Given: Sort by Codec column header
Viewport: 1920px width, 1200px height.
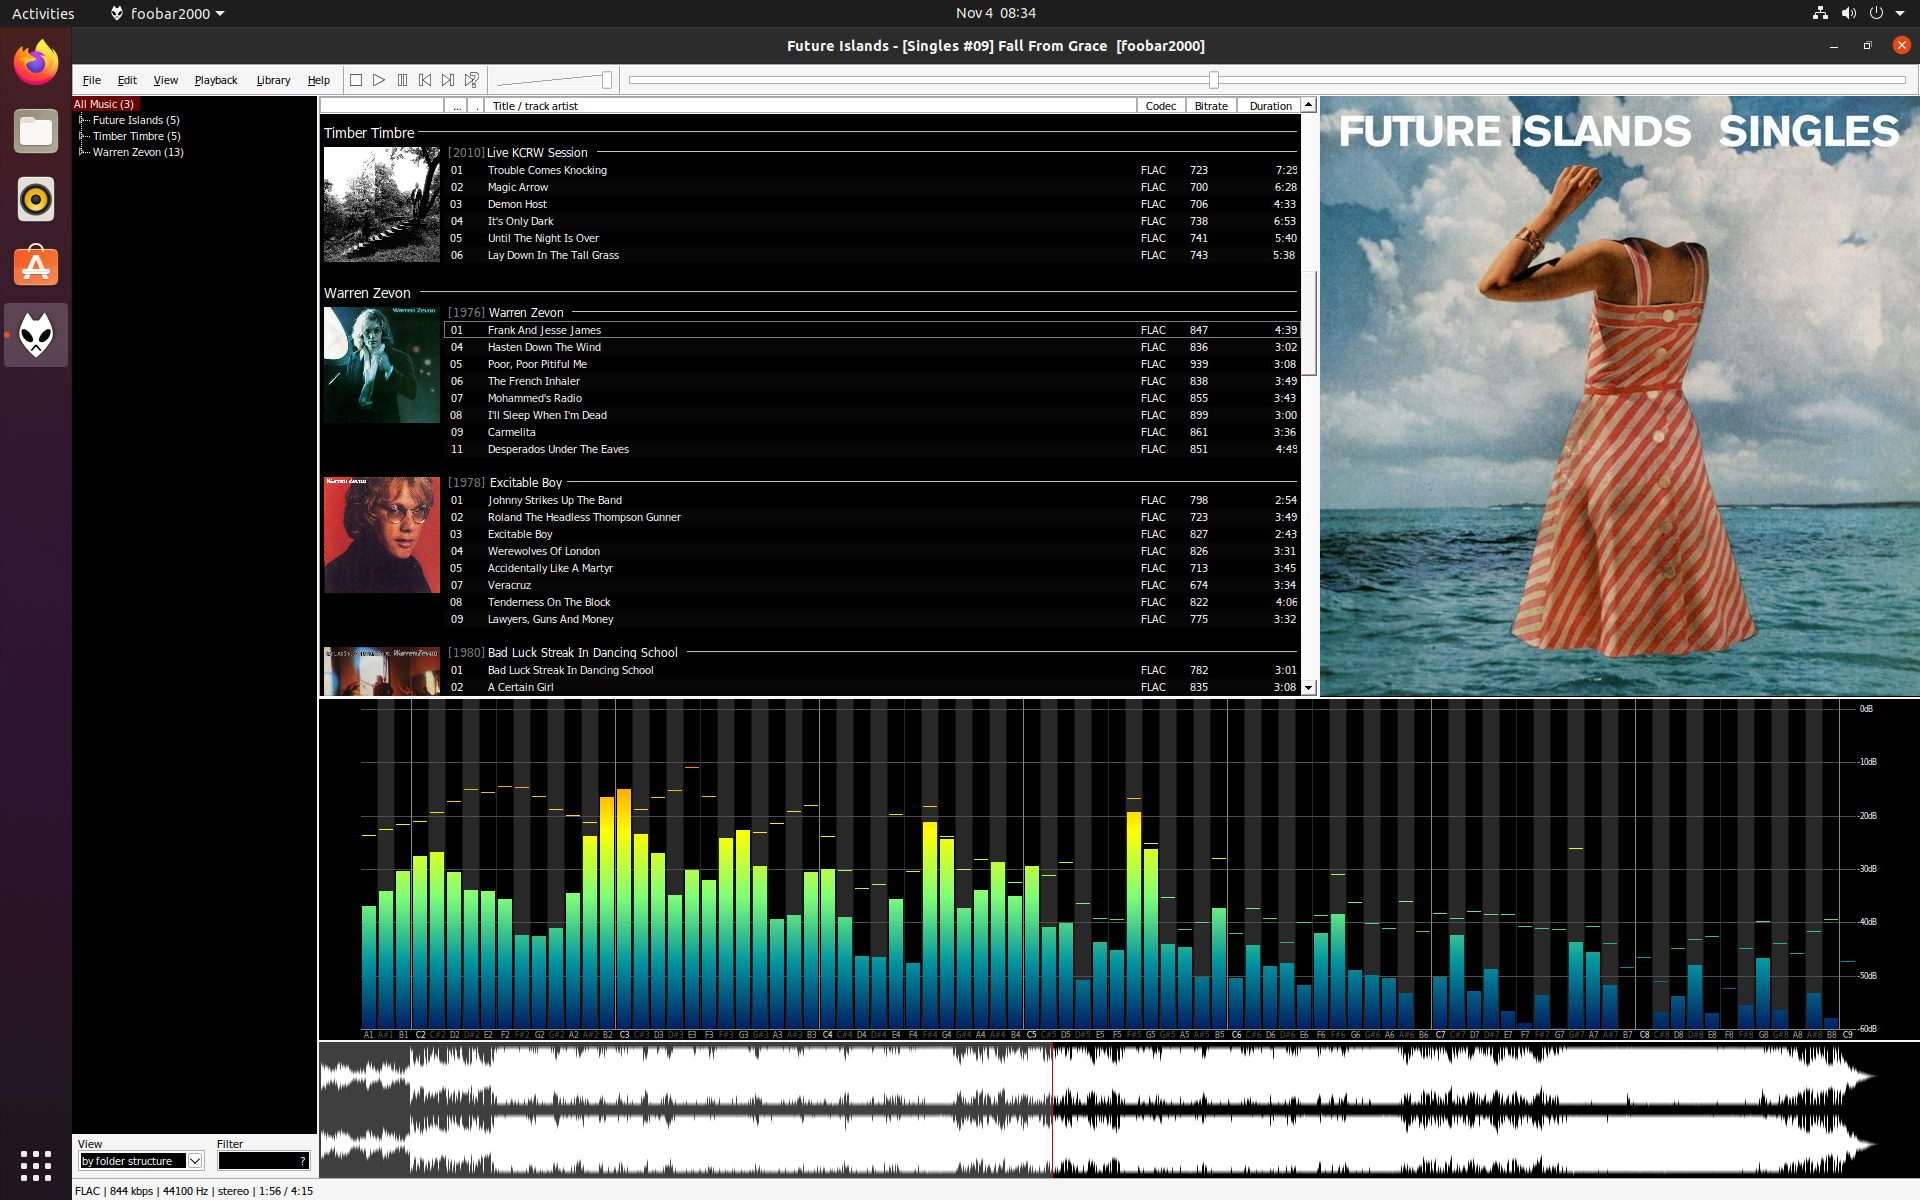Looking at the screenshot, I should tap(1161, 106).
